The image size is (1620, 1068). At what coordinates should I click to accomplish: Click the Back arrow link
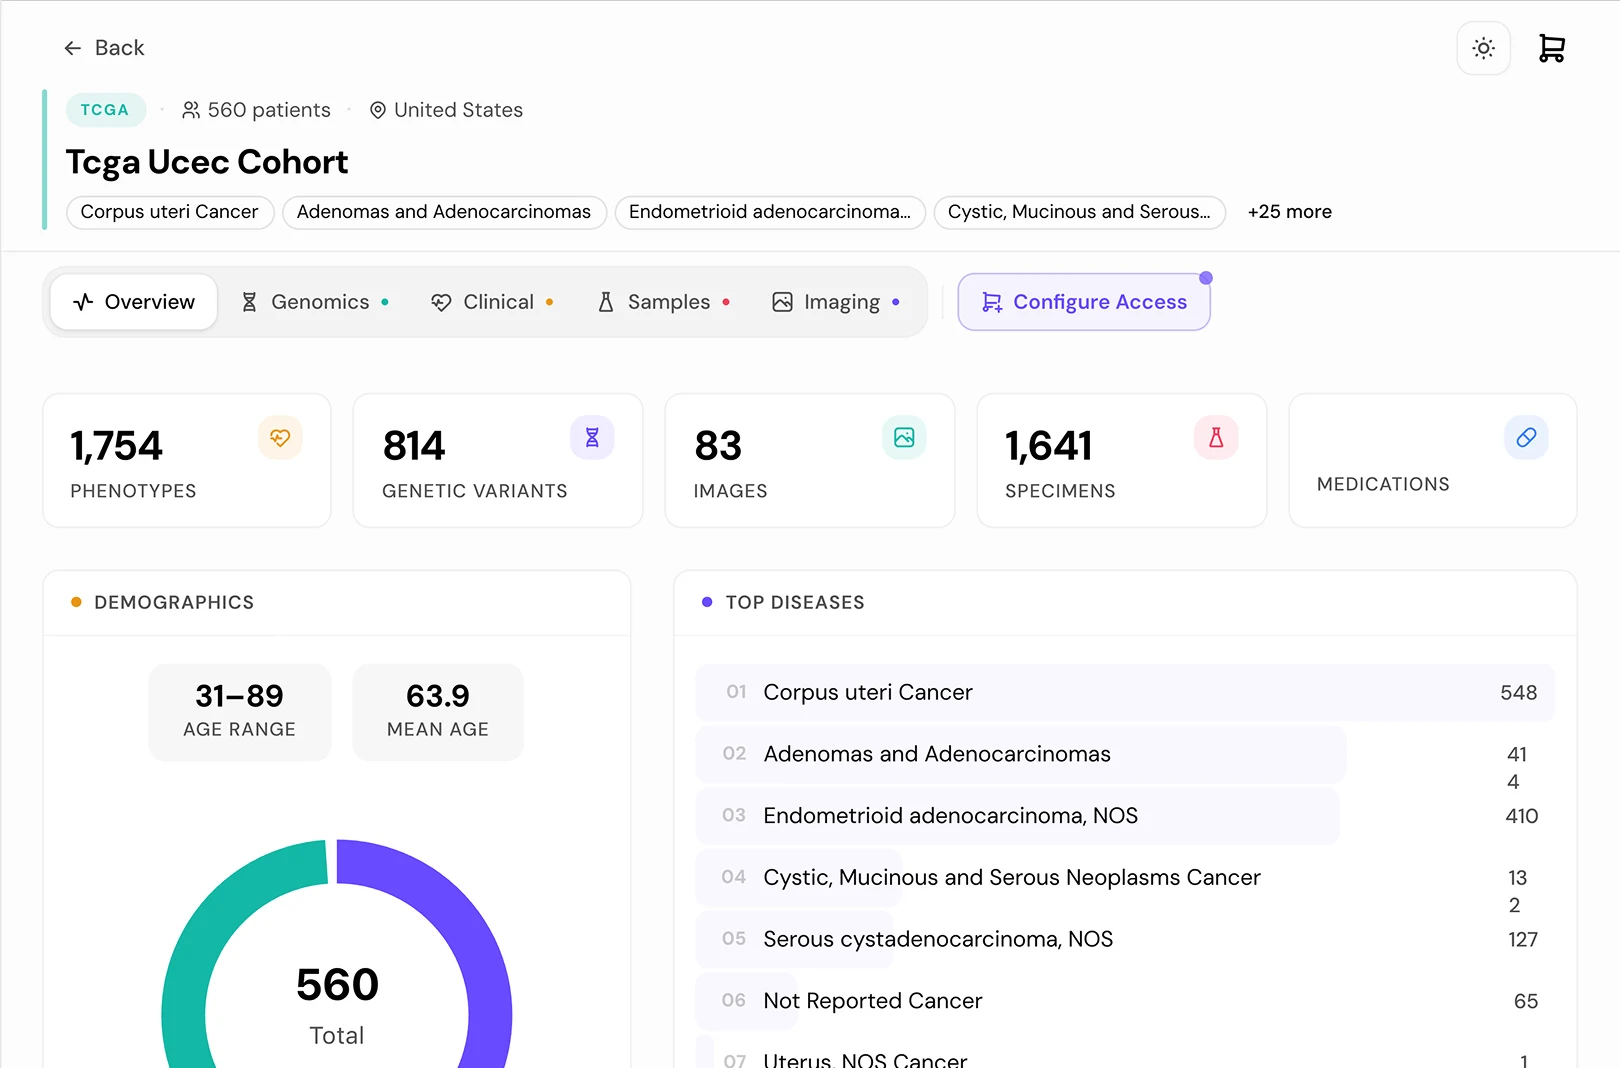[x=104, y=48]
